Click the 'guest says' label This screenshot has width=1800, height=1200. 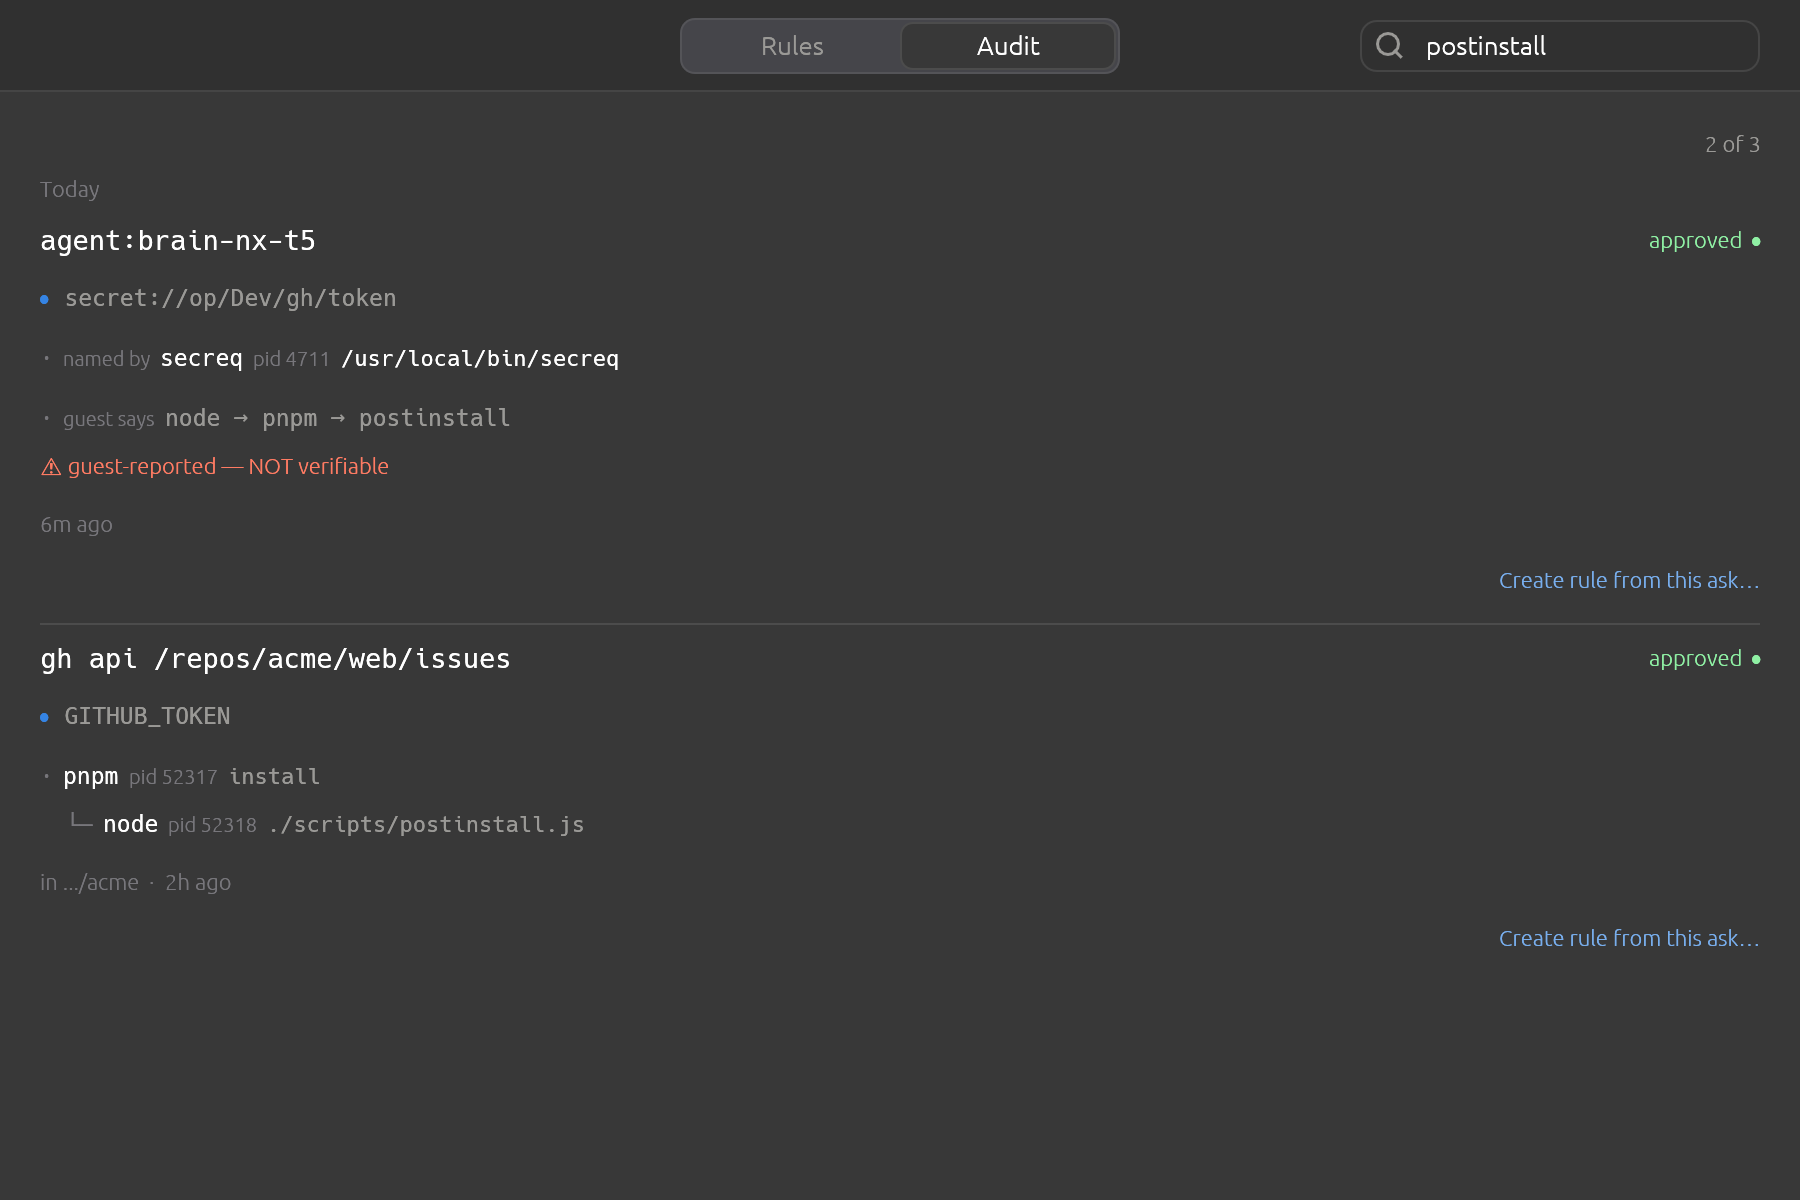pos(108,419)
